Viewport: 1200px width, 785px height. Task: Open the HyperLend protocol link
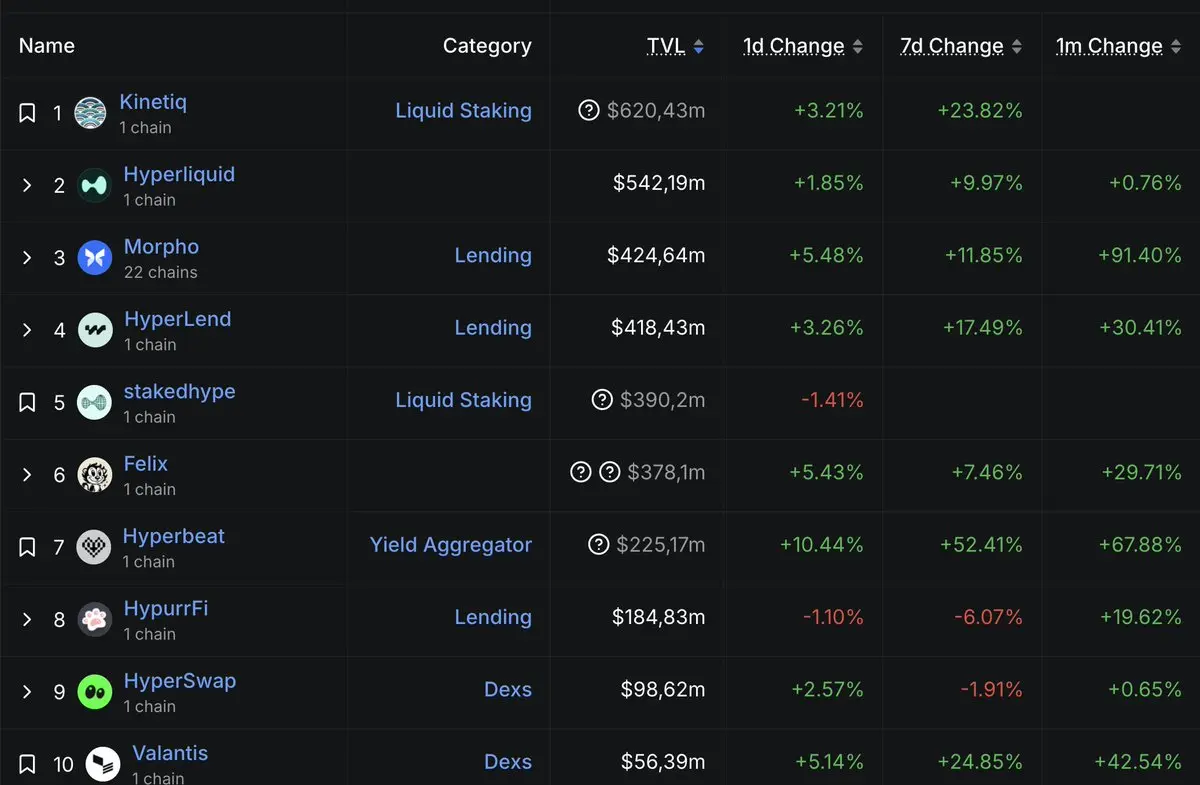[x=177, y=319]
